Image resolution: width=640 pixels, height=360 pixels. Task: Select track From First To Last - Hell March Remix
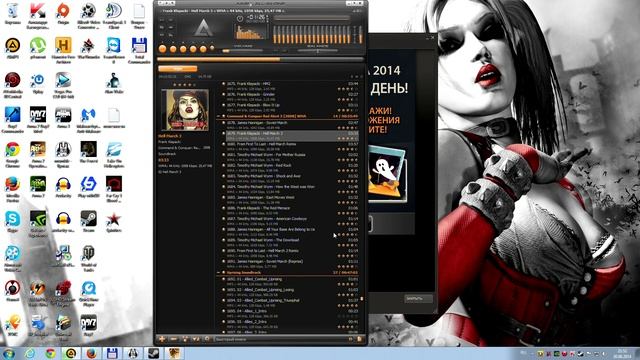click(291, 147)
